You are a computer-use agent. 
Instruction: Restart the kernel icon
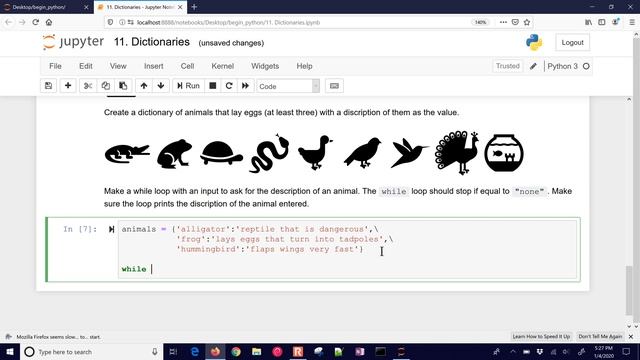click(229, 86)
